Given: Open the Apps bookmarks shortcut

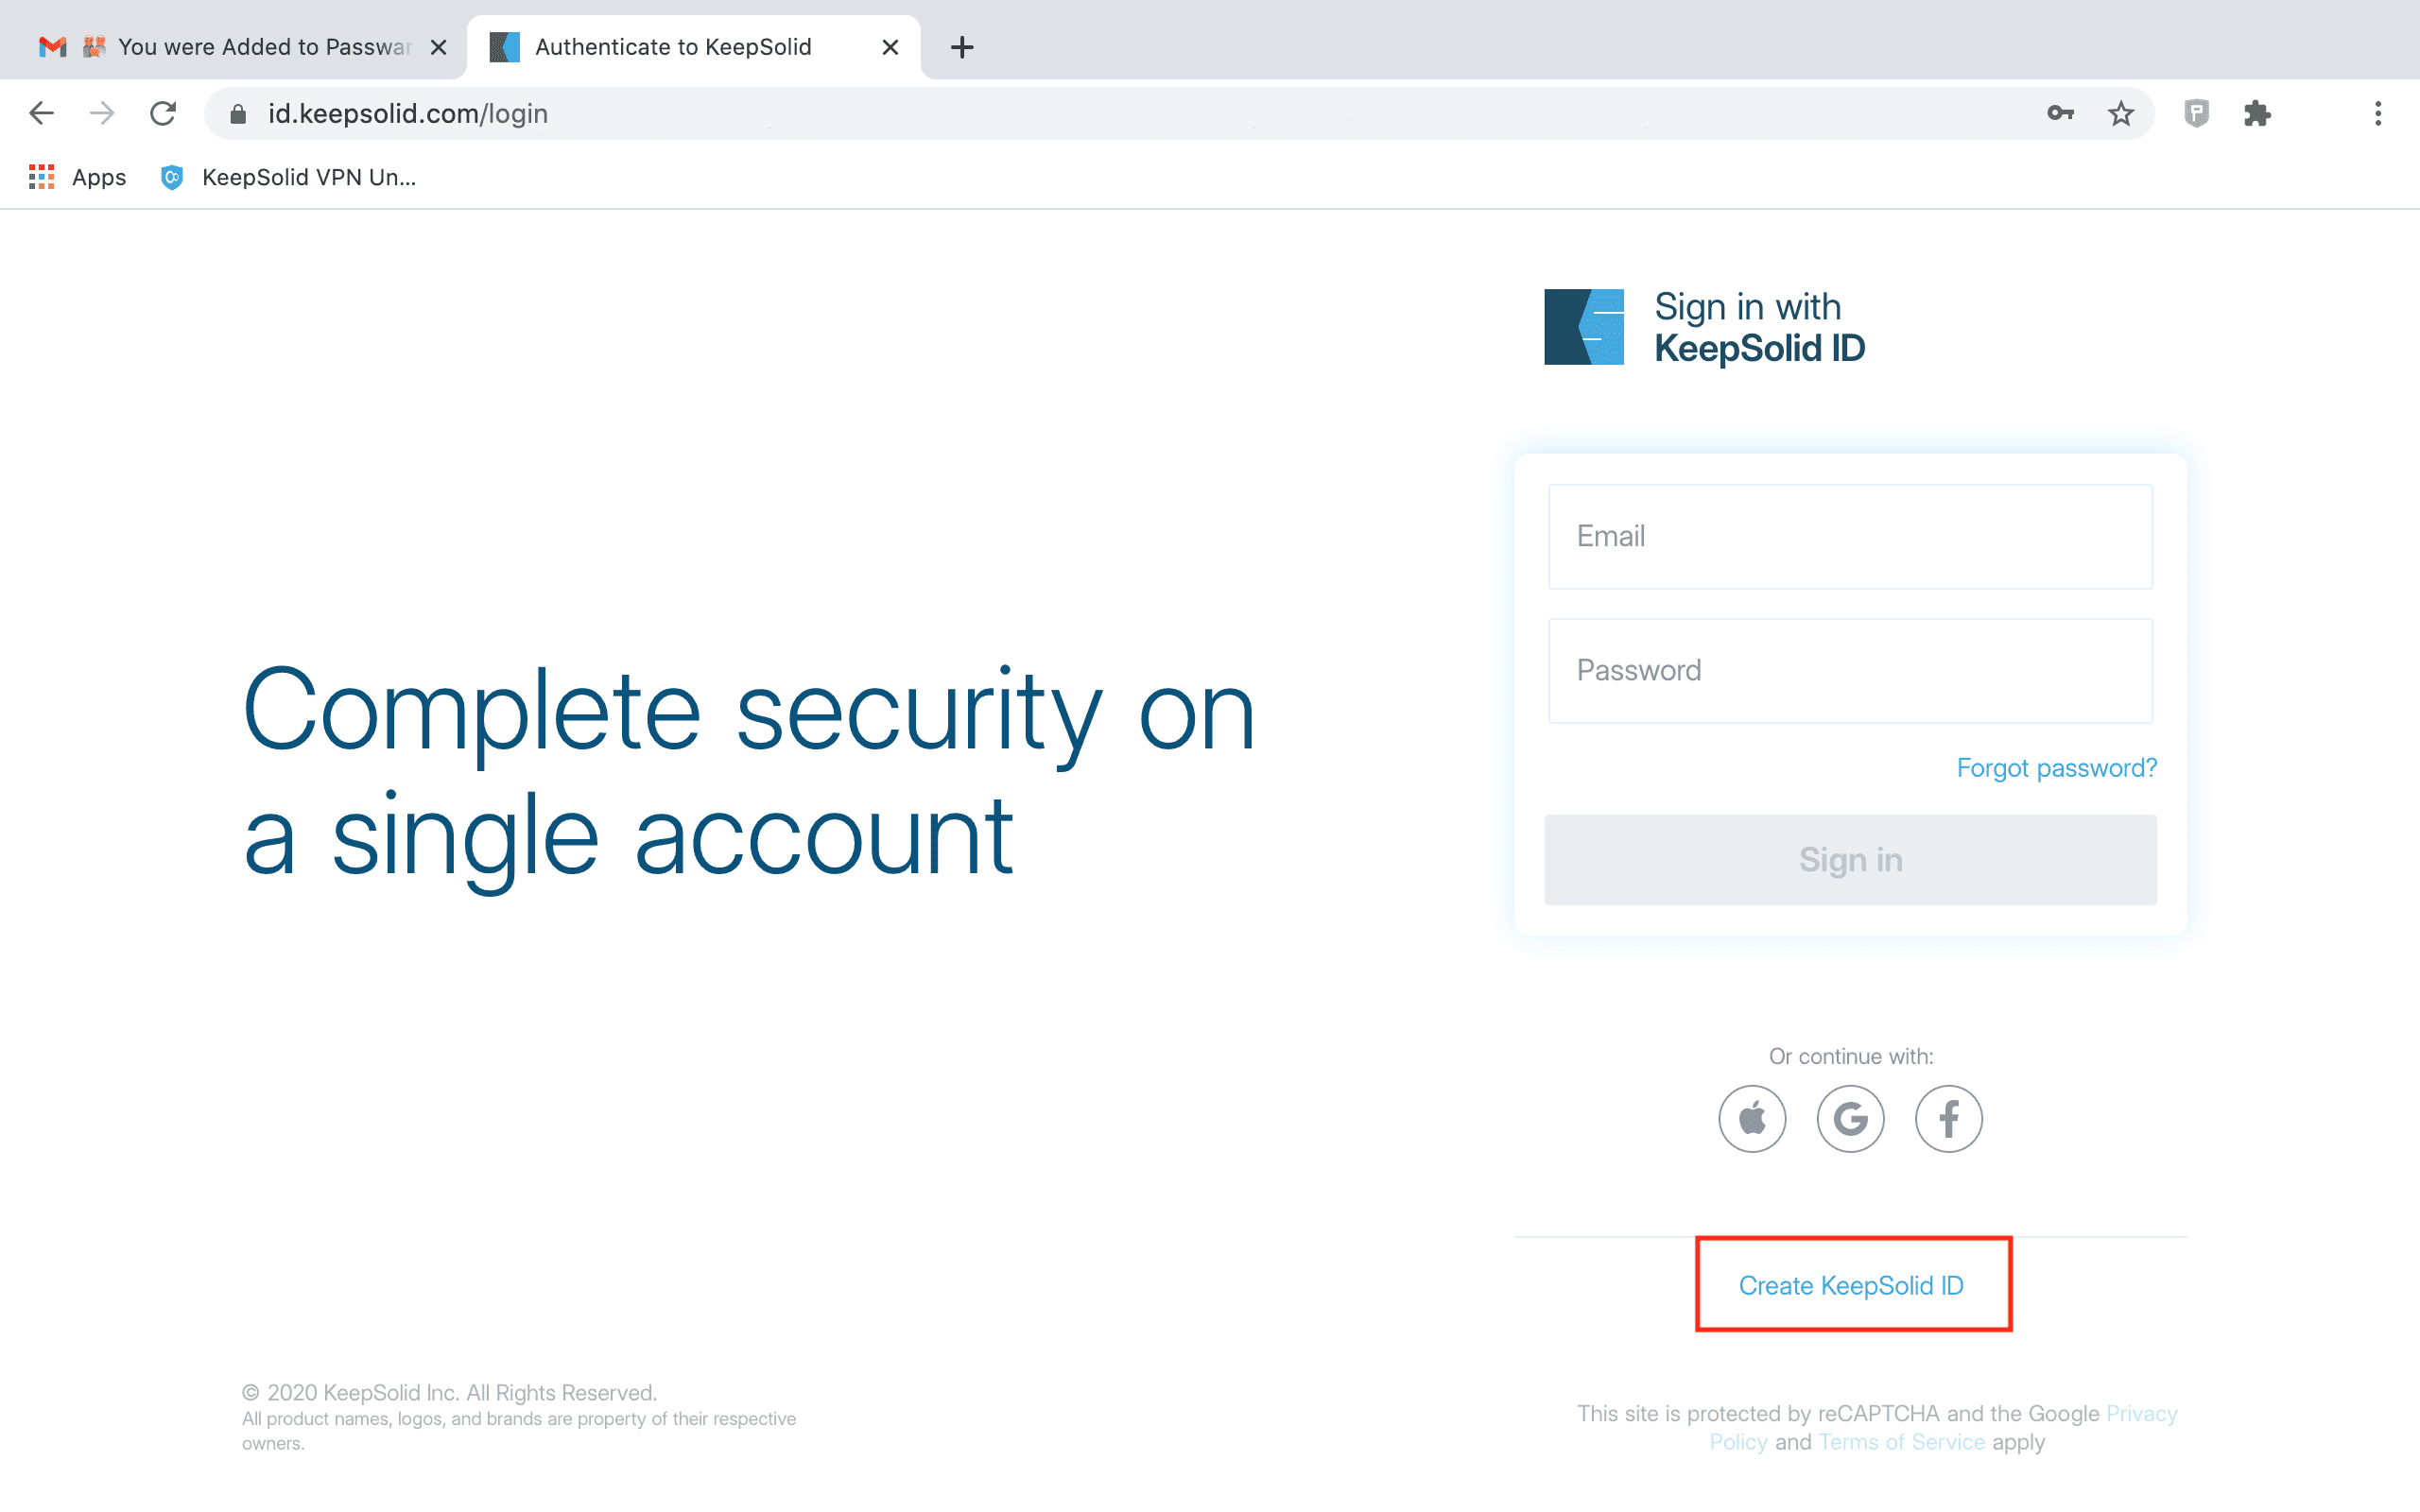Looking at the screenshot, I should tap(78, 178).
